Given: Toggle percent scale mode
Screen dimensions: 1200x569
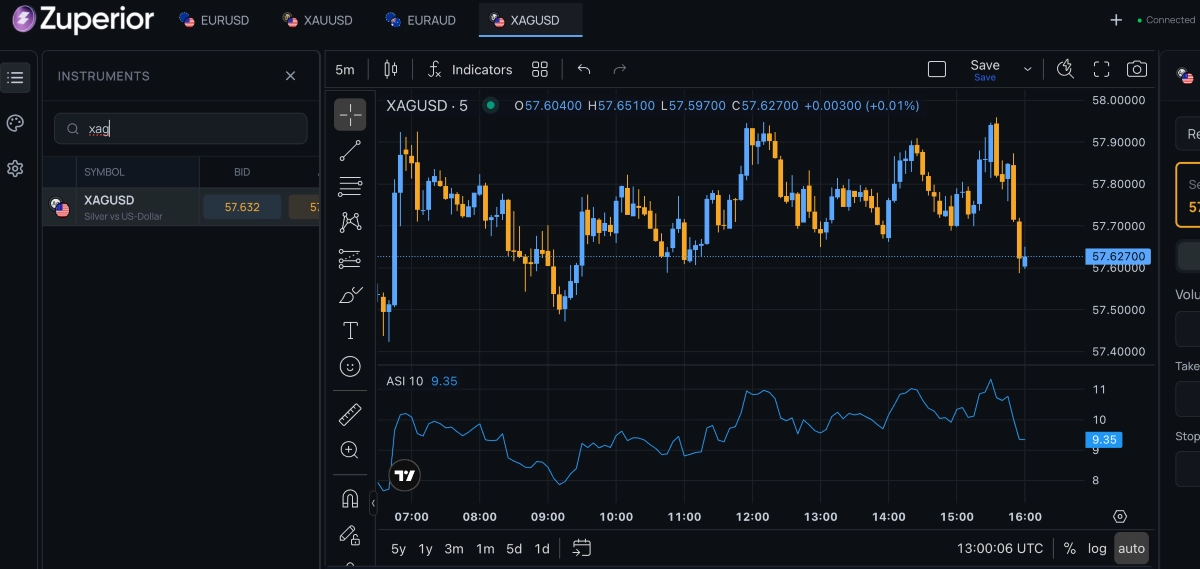Looking at the screenshot, I should tap(1070, 548).
